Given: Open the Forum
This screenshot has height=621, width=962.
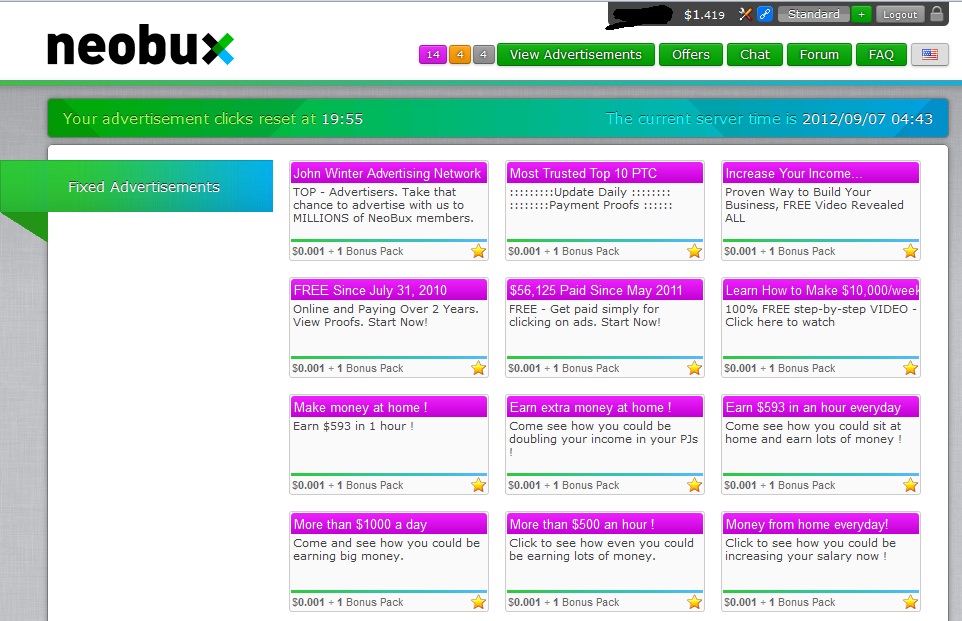Looking at the screenshot, I should click(819, 55).
